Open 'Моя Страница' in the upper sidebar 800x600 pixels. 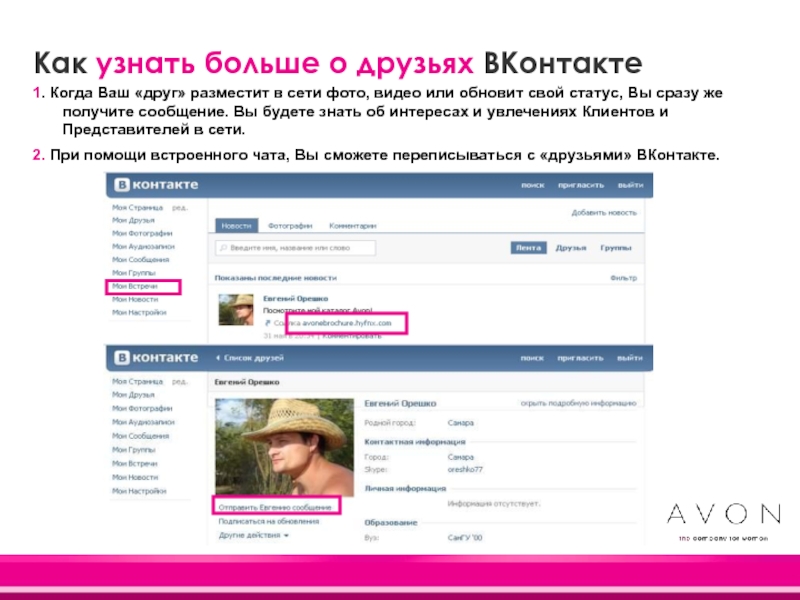[137, 208]
